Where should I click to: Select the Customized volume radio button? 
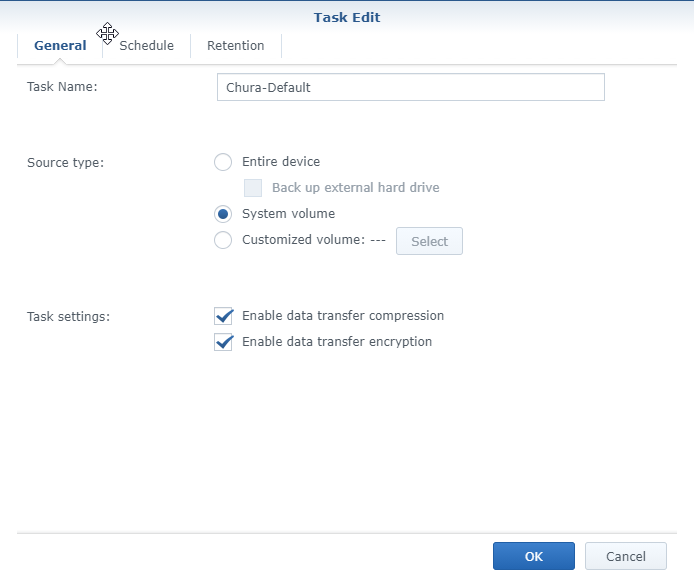[x=223, y=240]
